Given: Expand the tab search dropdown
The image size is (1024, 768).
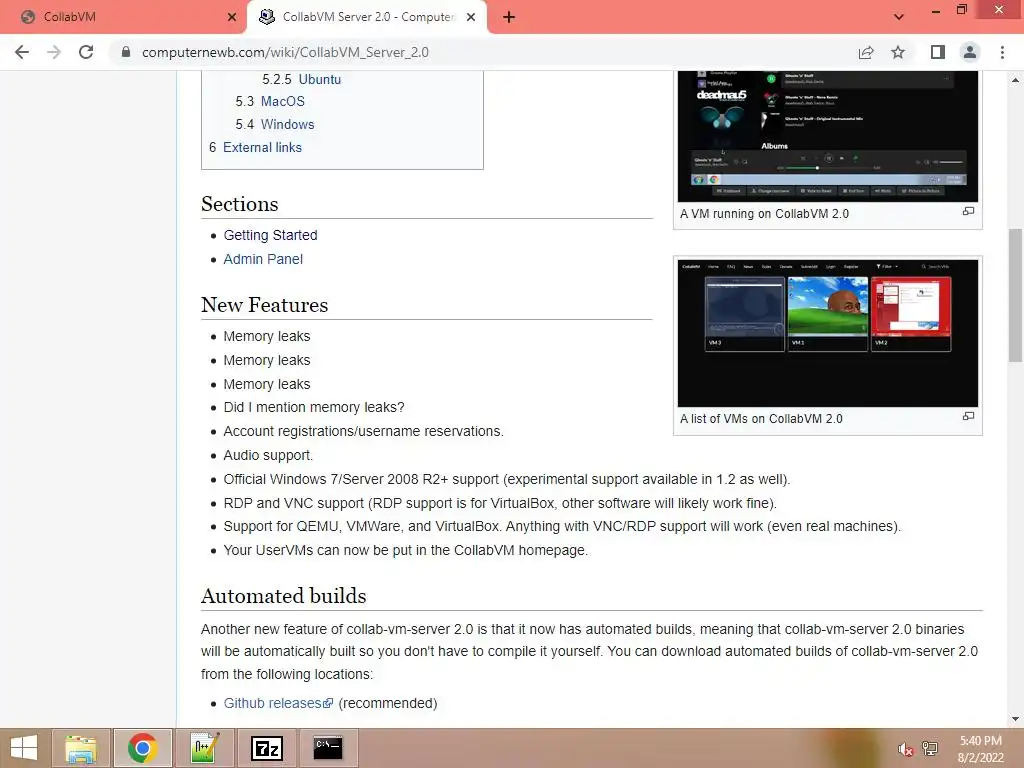Looking at the screenshot, I should point(899,17).
